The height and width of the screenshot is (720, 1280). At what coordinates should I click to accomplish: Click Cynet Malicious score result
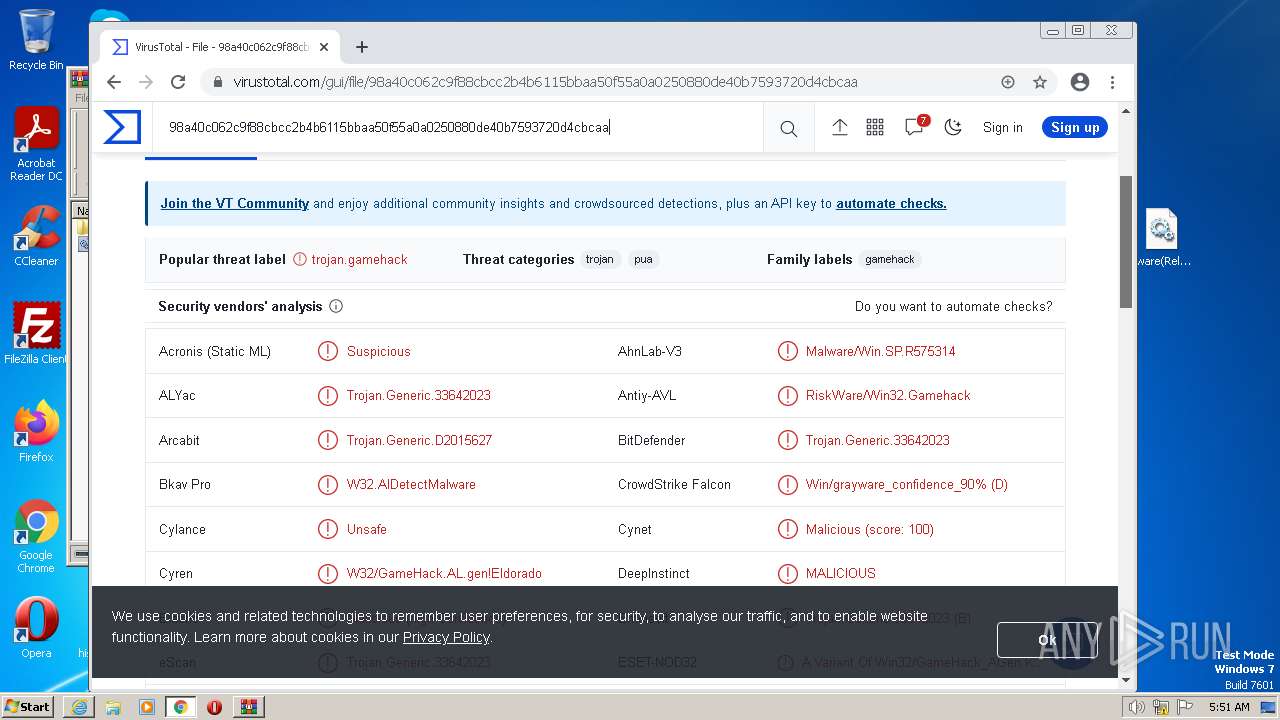[869, 529]
